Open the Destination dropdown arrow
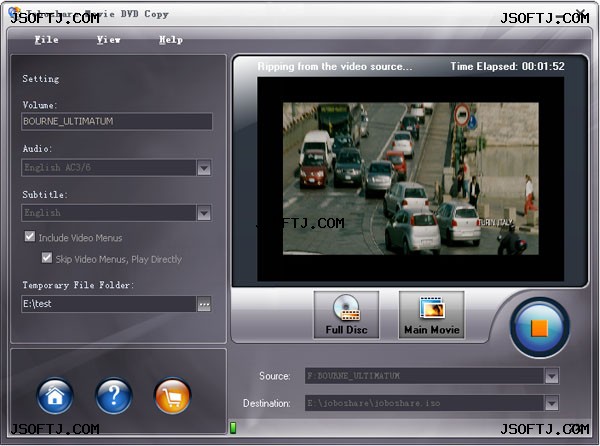 point(551,403)
